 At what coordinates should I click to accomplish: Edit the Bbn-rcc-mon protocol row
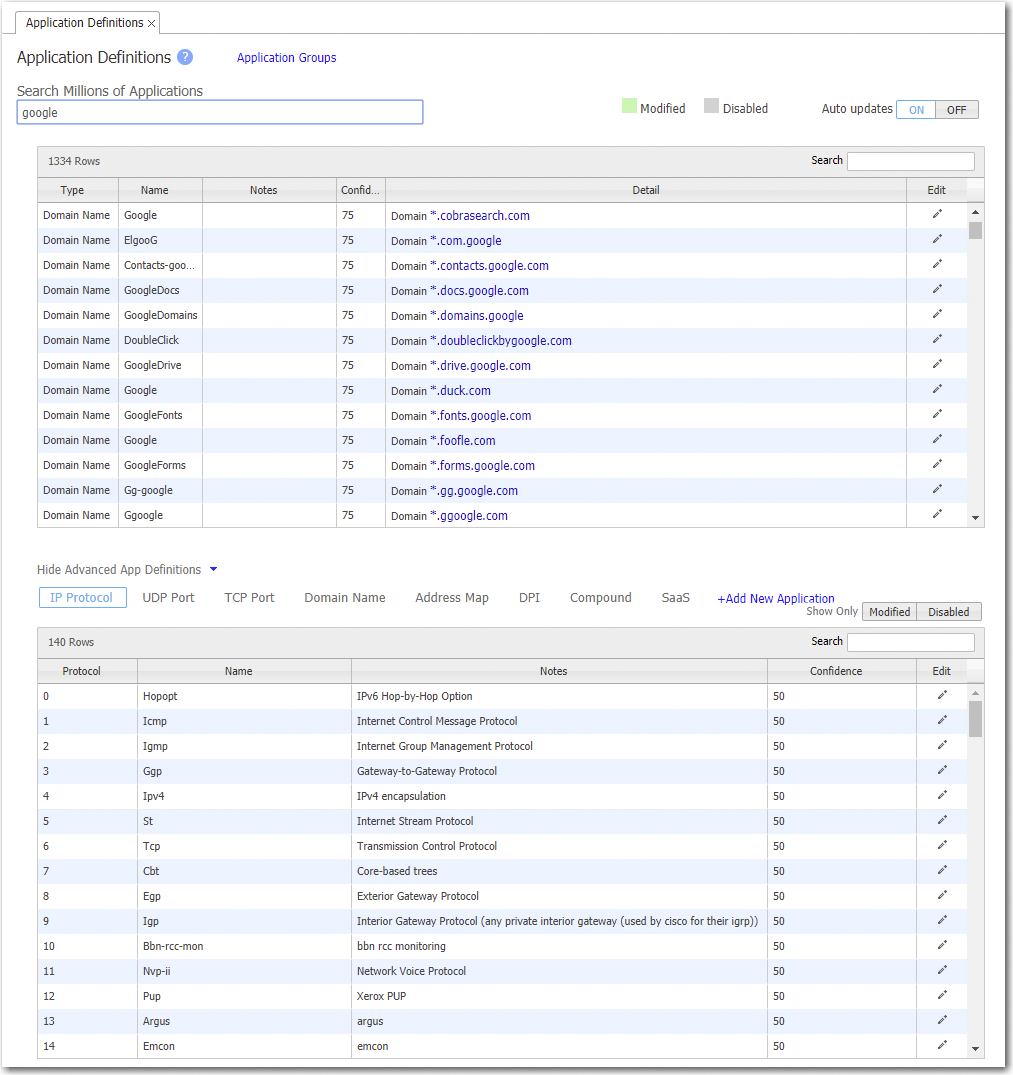(x=942, y=945)
